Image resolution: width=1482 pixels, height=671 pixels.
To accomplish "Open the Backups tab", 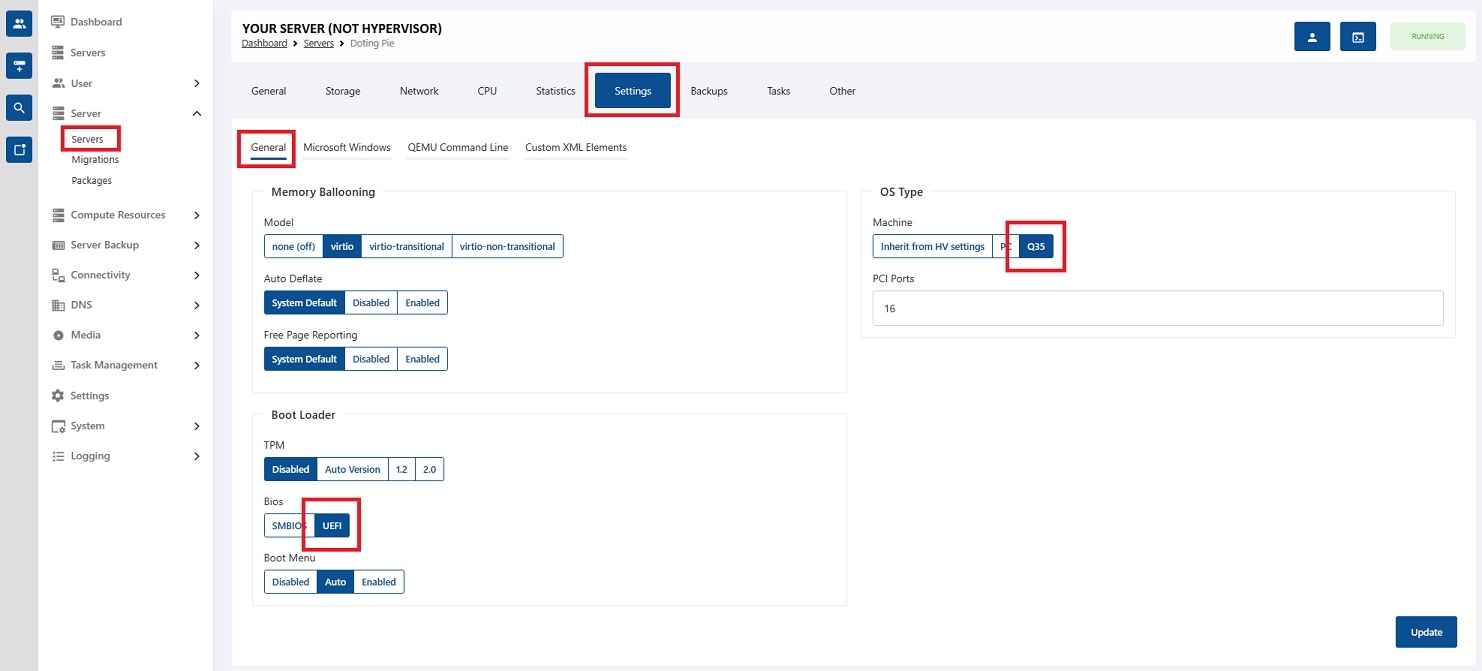I will (x=709, y=91).
